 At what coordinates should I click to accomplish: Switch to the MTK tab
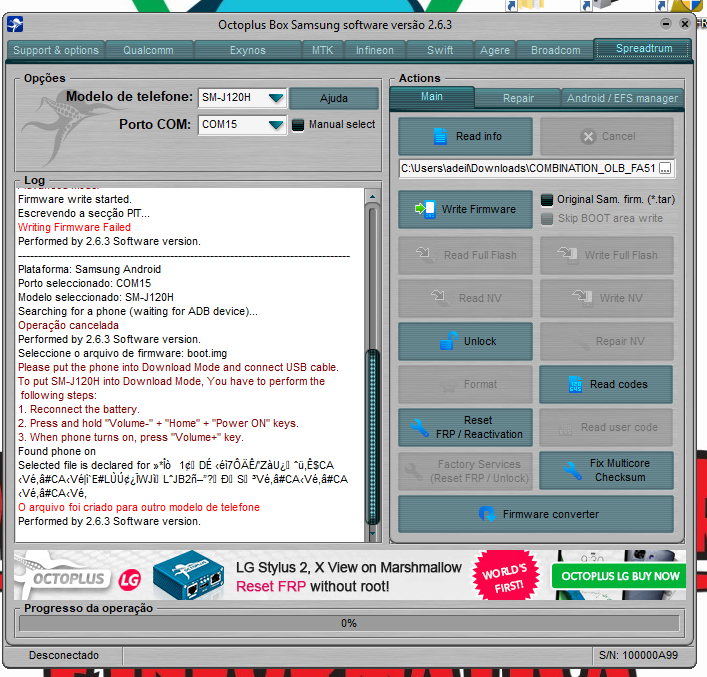click(x=322, y=50)
